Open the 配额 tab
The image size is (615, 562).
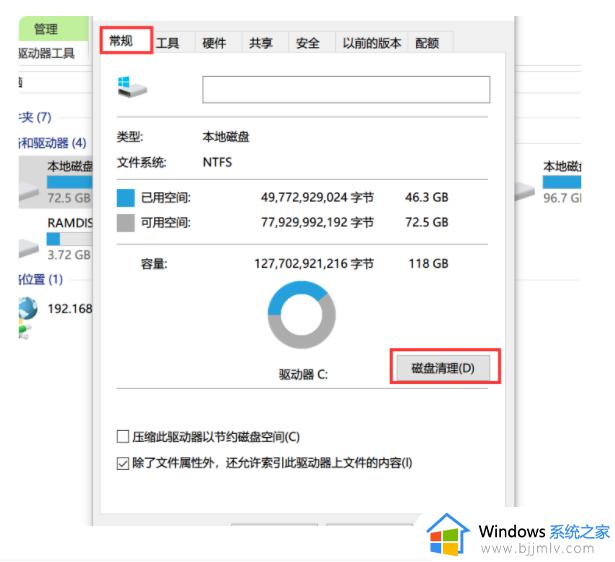click(x=427, y=43)
